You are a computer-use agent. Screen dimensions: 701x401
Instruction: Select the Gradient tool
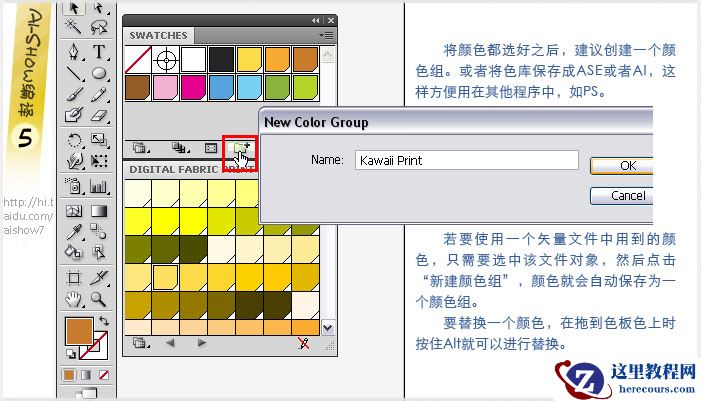[x=99, y=211]
